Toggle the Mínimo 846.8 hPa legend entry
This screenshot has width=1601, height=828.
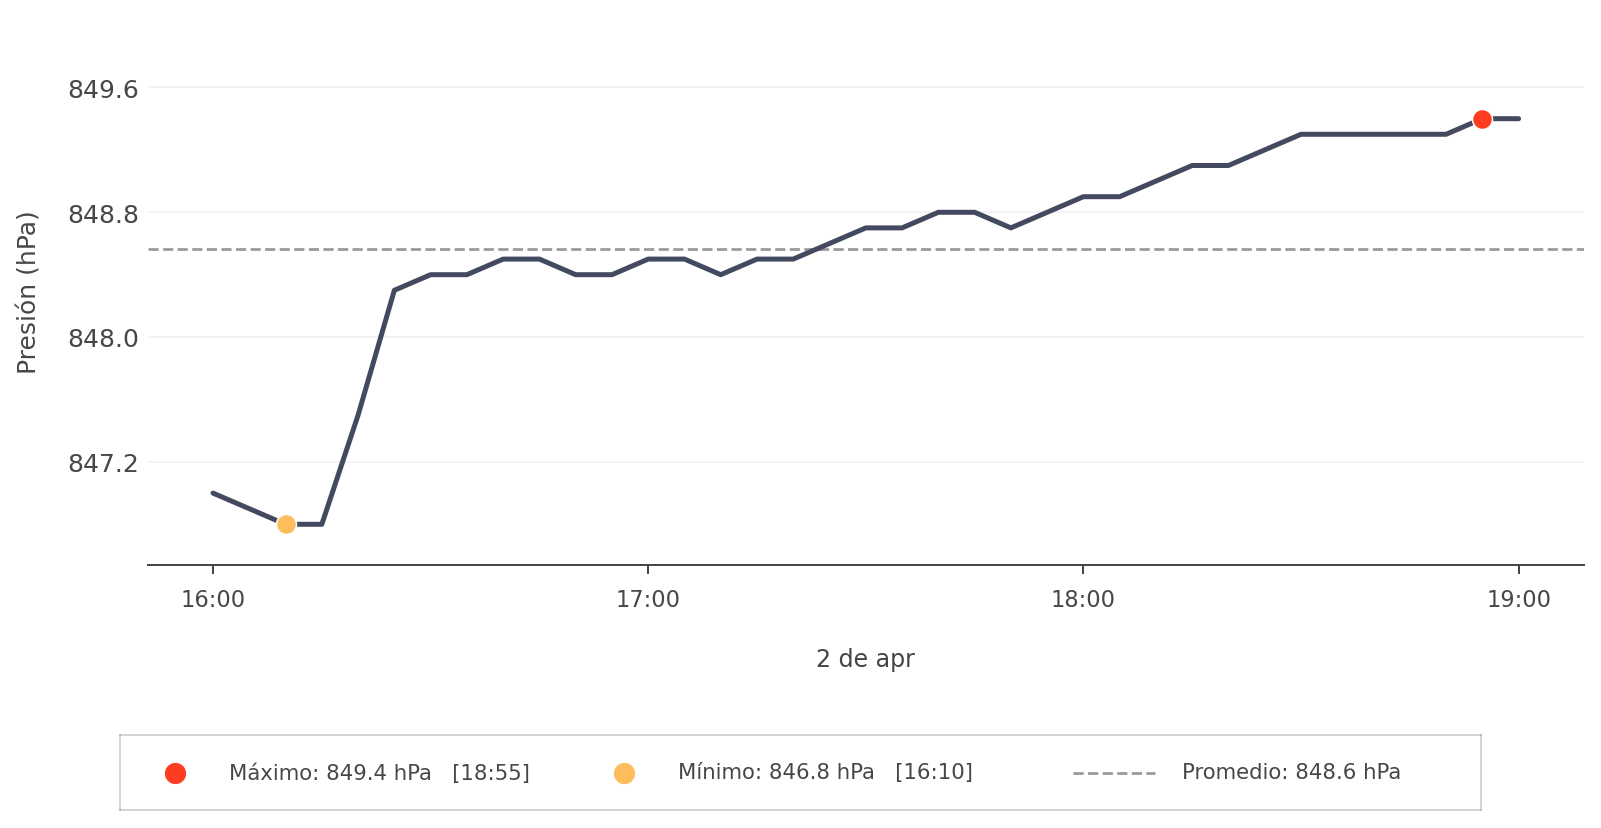[x=825, y=772]
